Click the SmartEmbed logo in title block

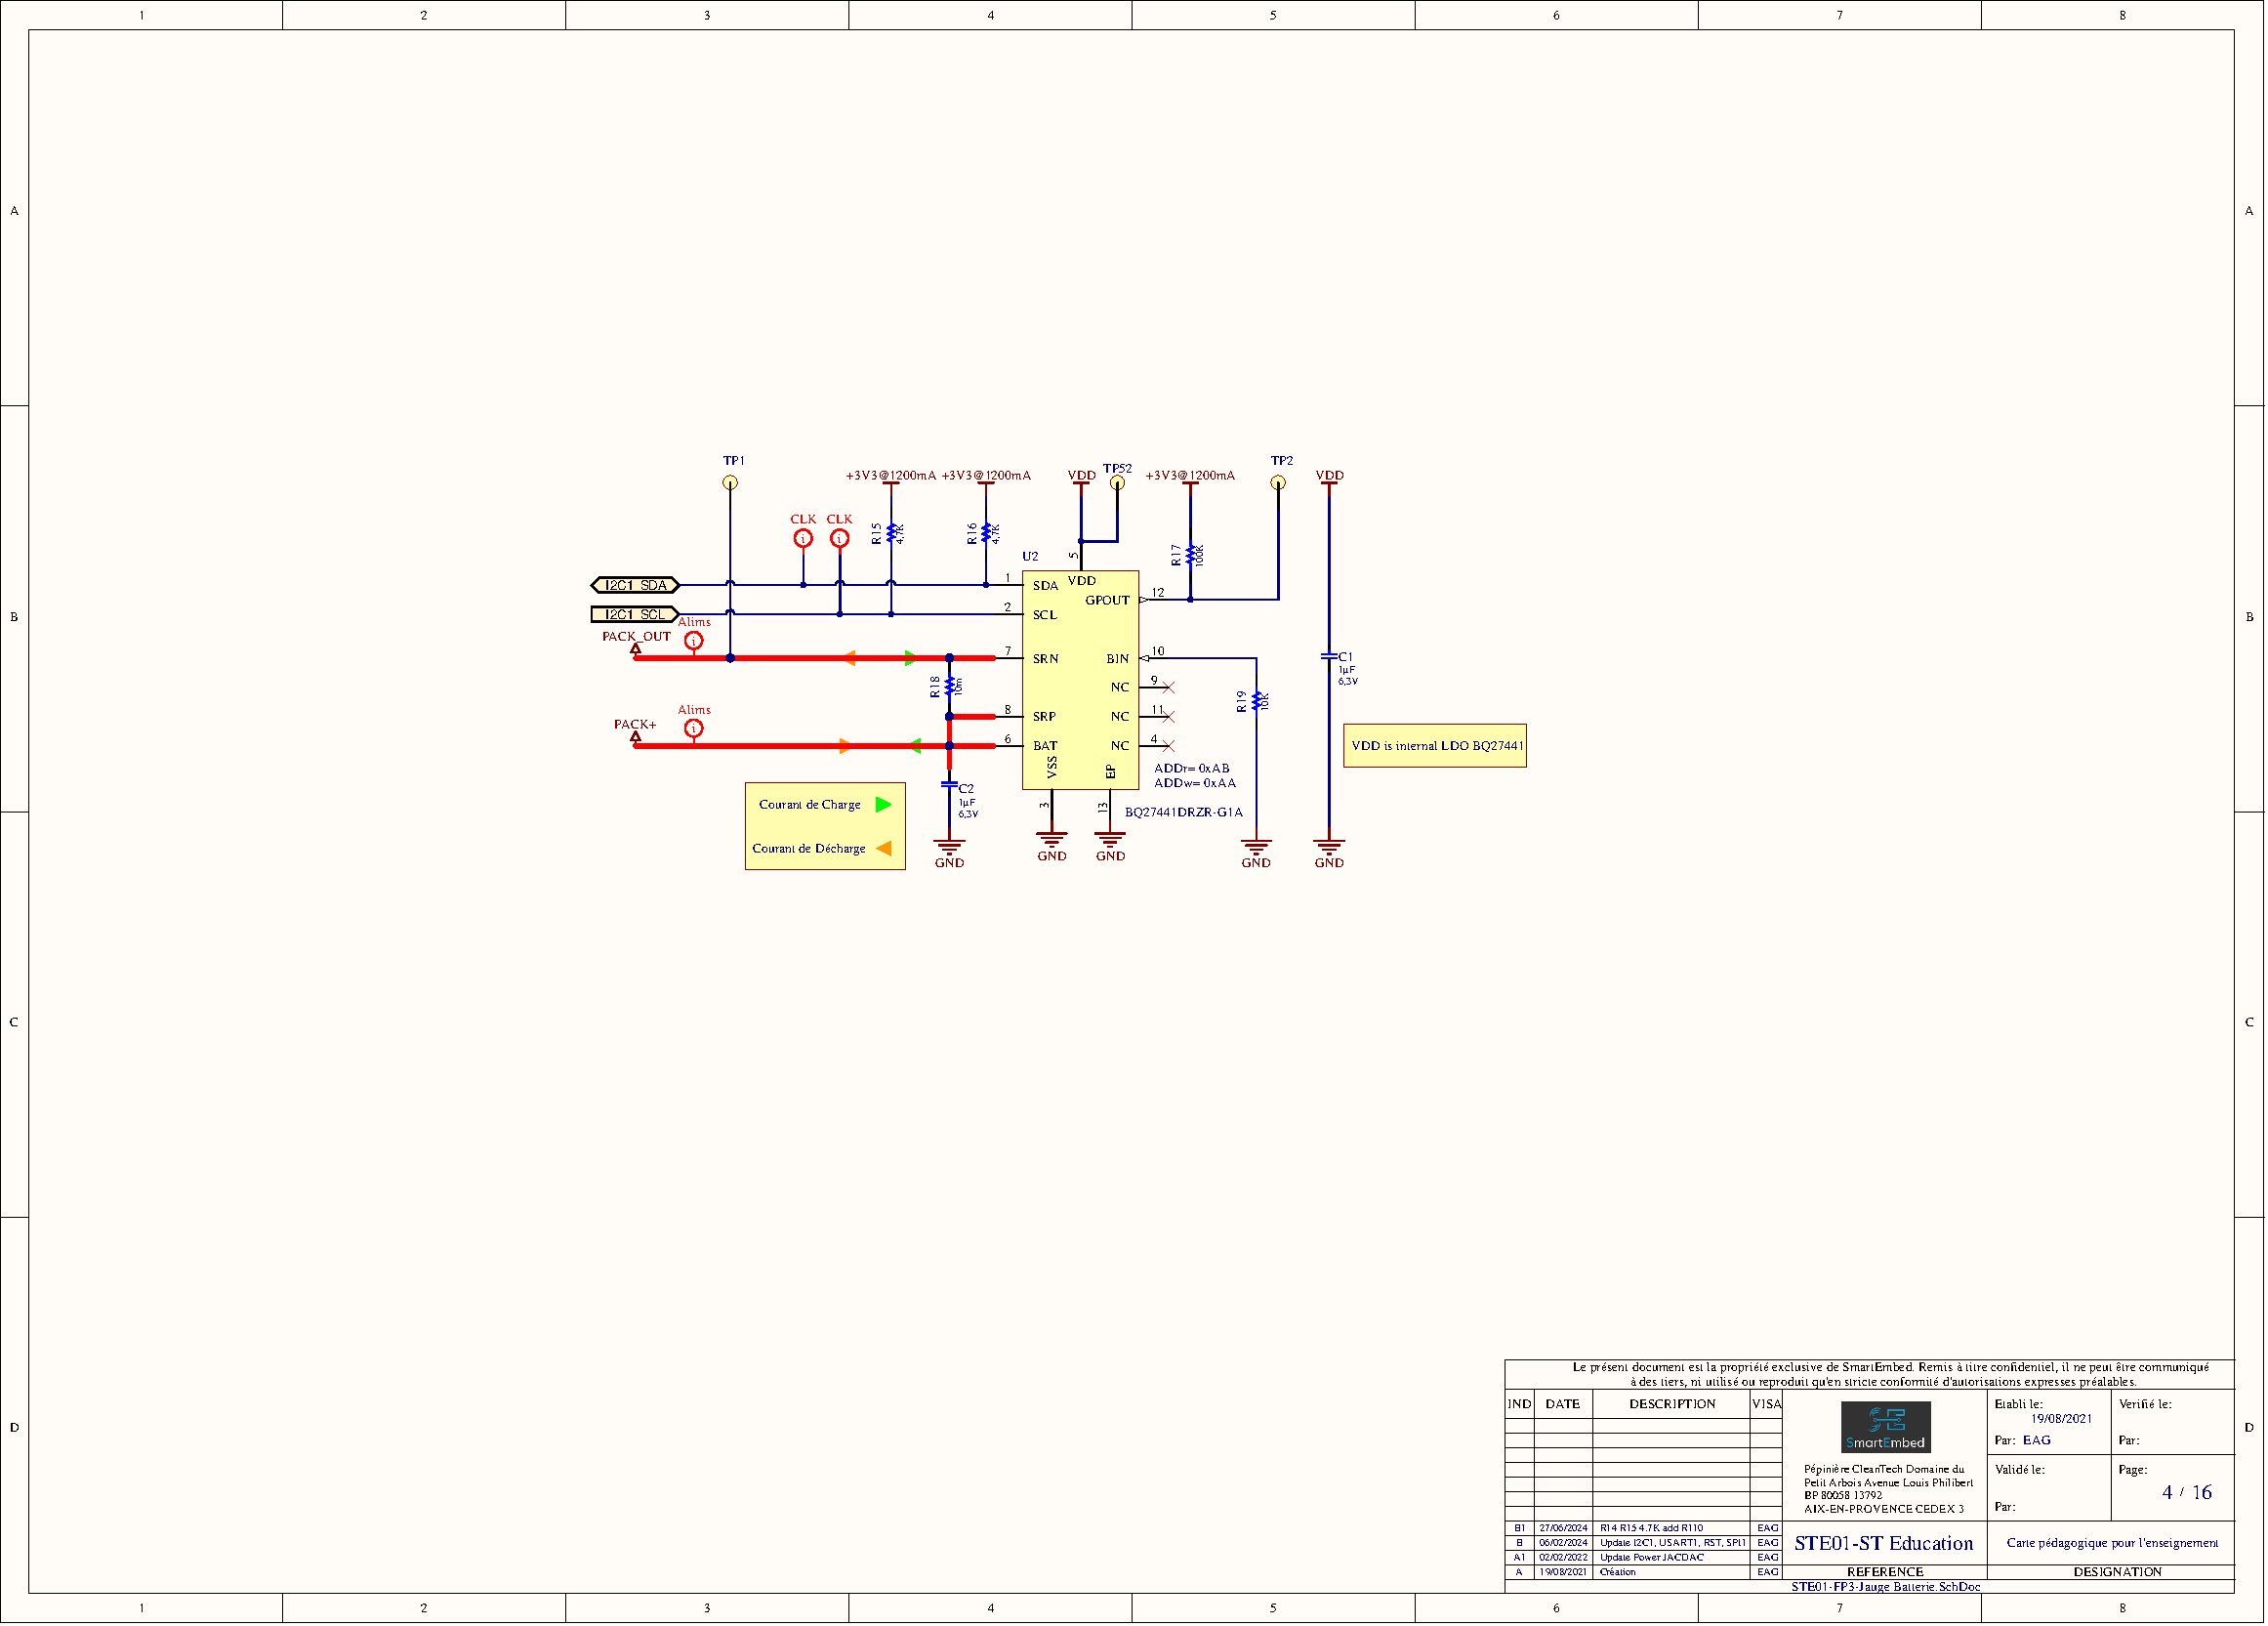click(1885, 1427)
